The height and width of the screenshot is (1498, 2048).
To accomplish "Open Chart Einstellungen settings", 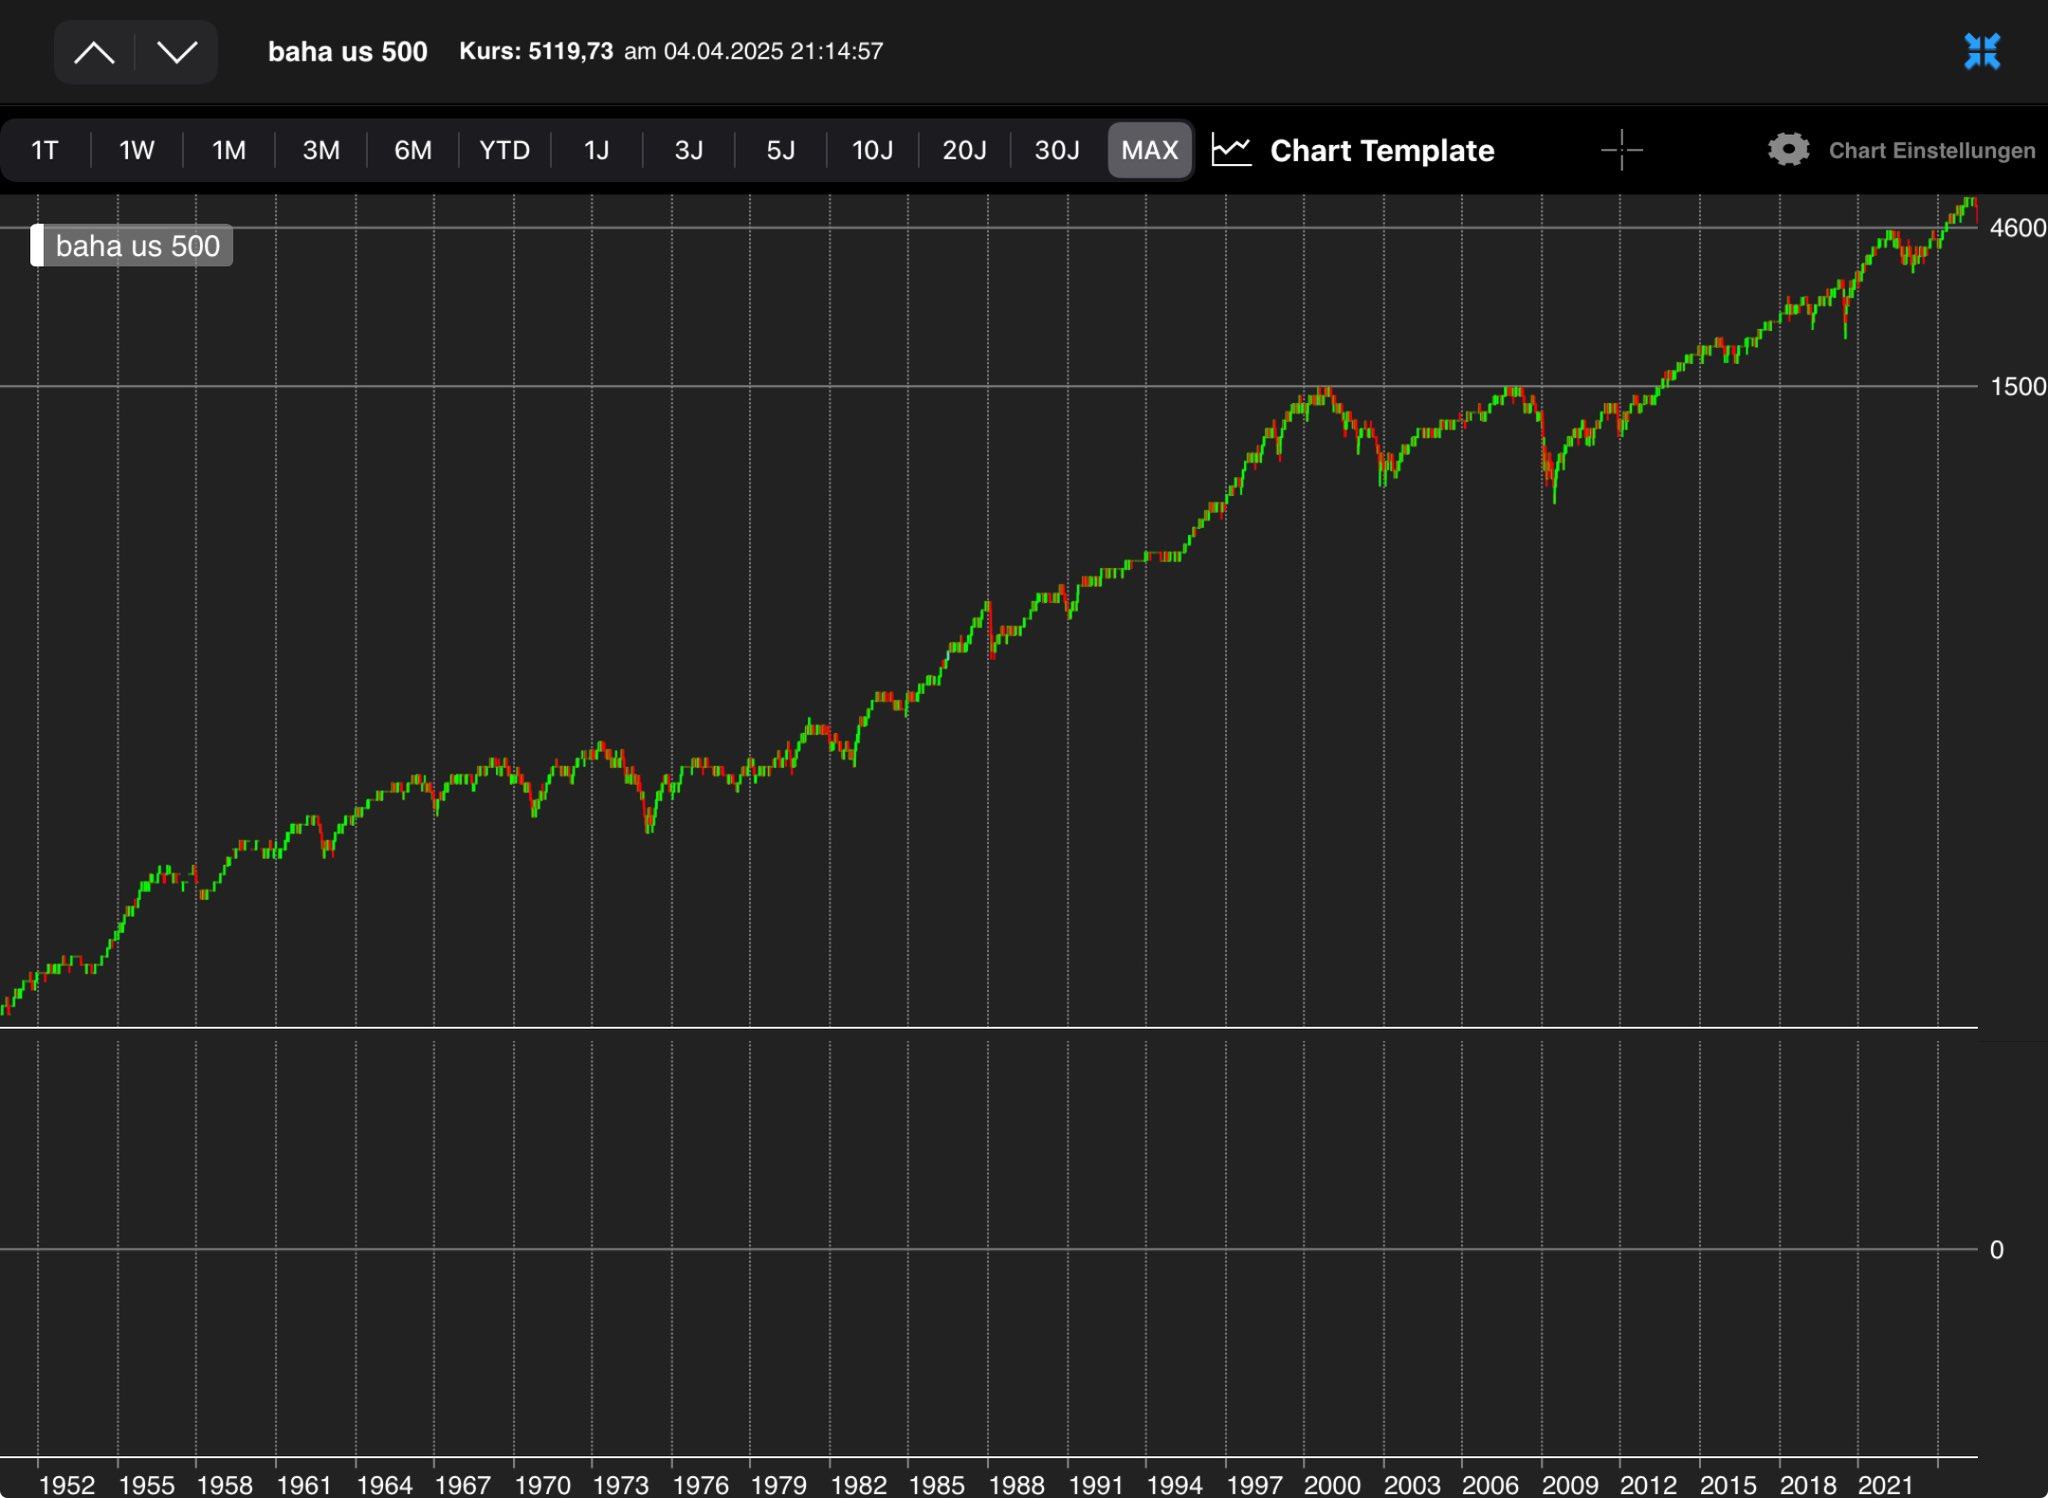I will 1931,151.
